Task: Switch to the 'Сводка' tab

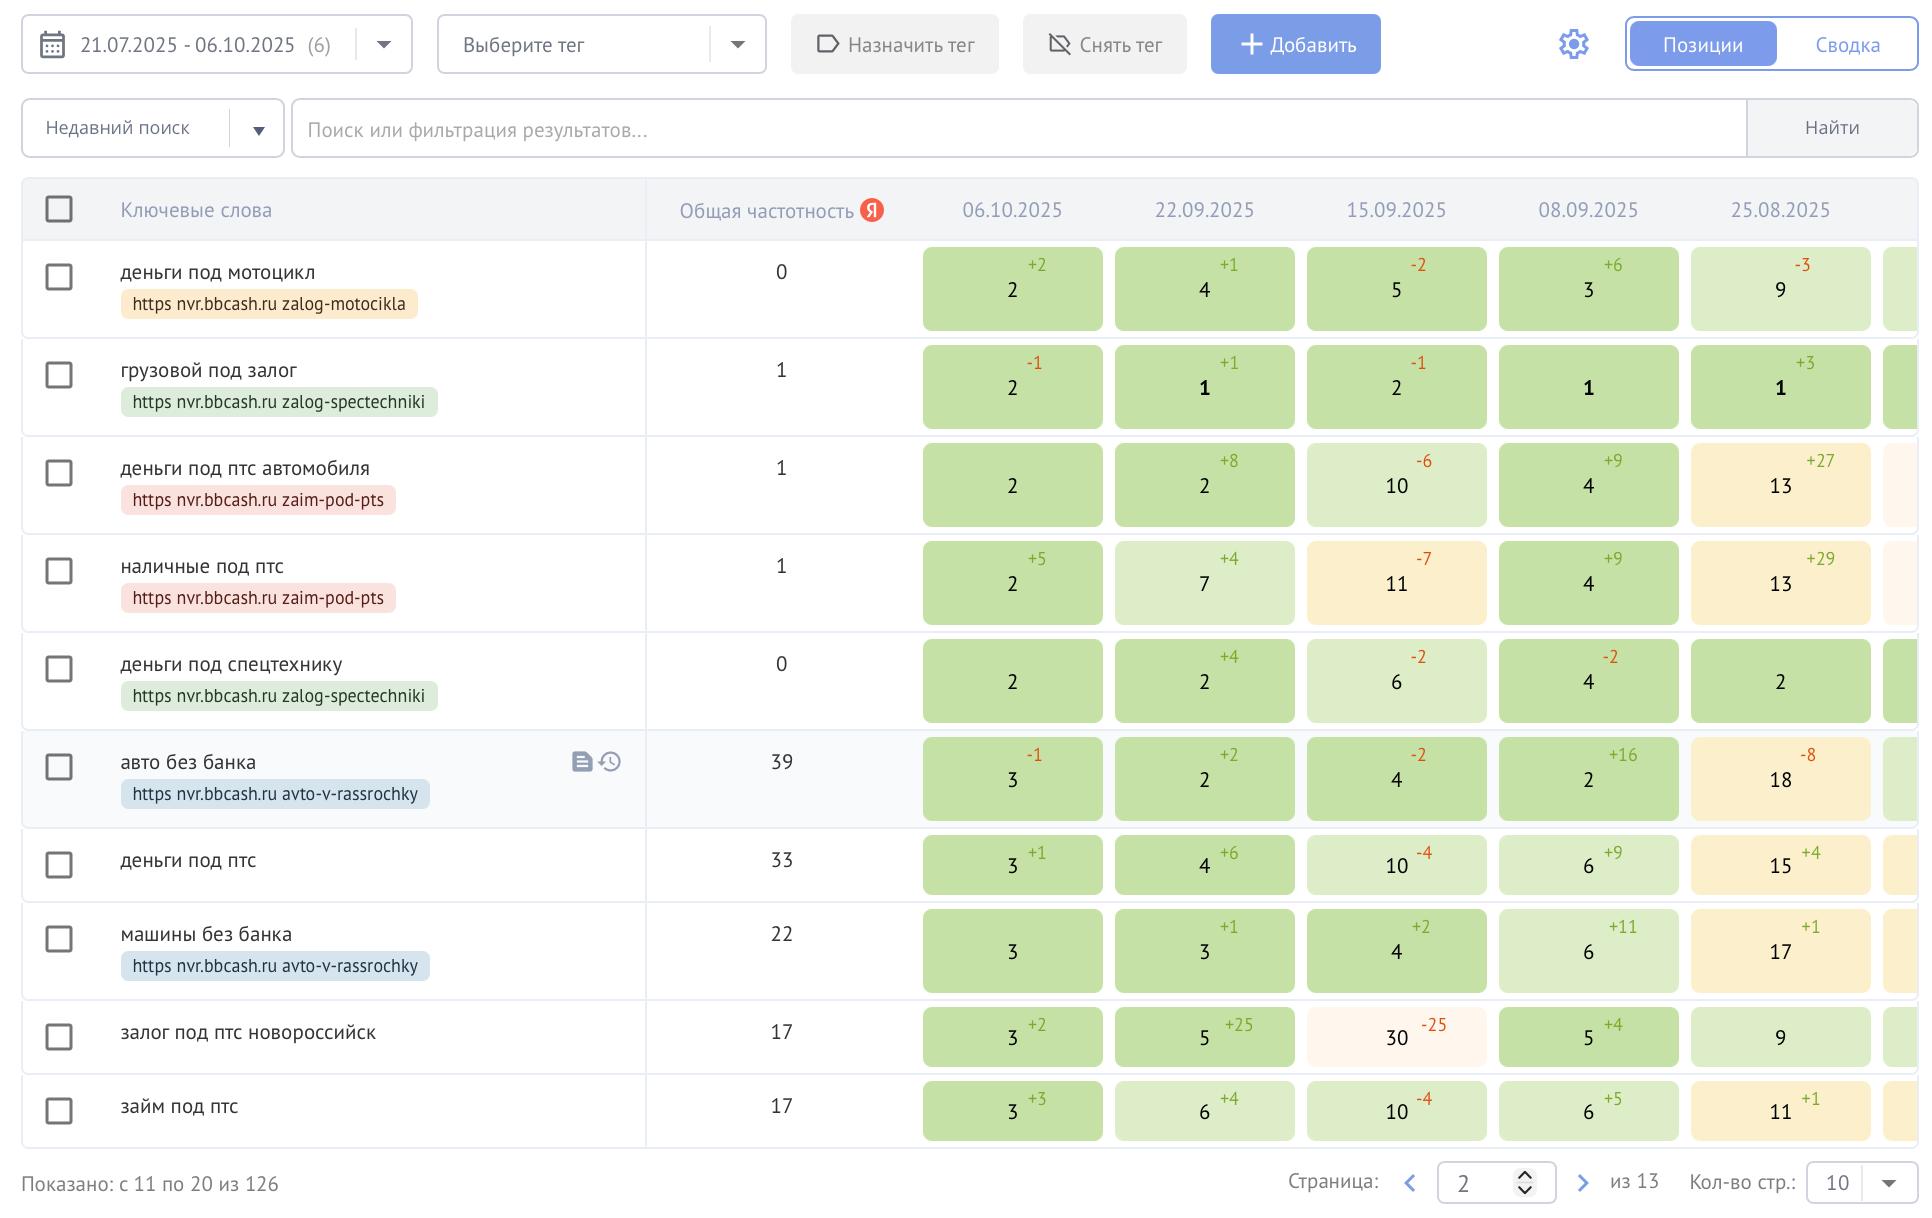Action: click(x=1847, y=44)
